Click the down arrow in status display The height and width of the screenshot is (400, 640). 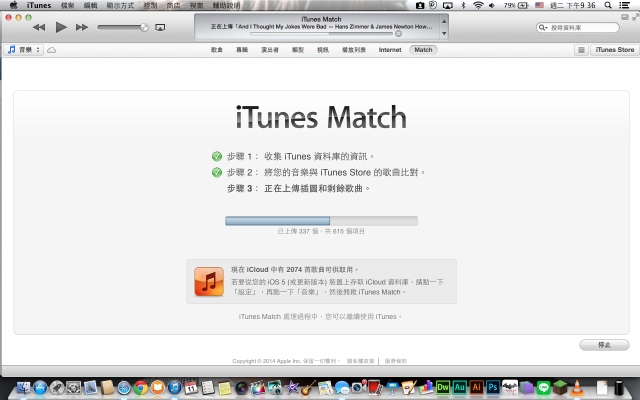click(x=444, y=33)
